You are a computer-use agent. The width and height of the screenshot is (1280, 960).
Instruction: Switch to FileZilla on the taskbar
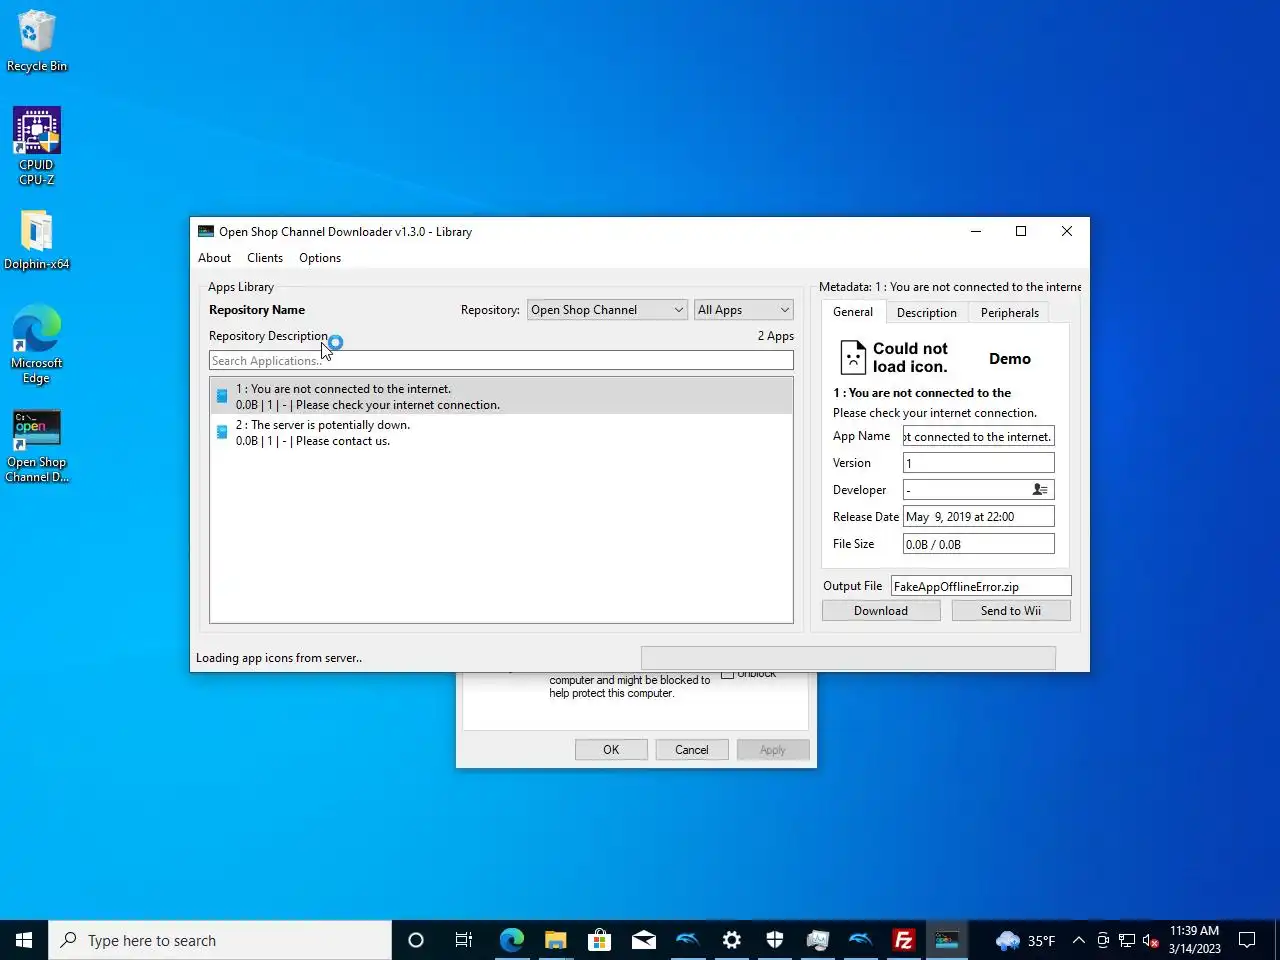pyautogui.click(x=903, y=940)
